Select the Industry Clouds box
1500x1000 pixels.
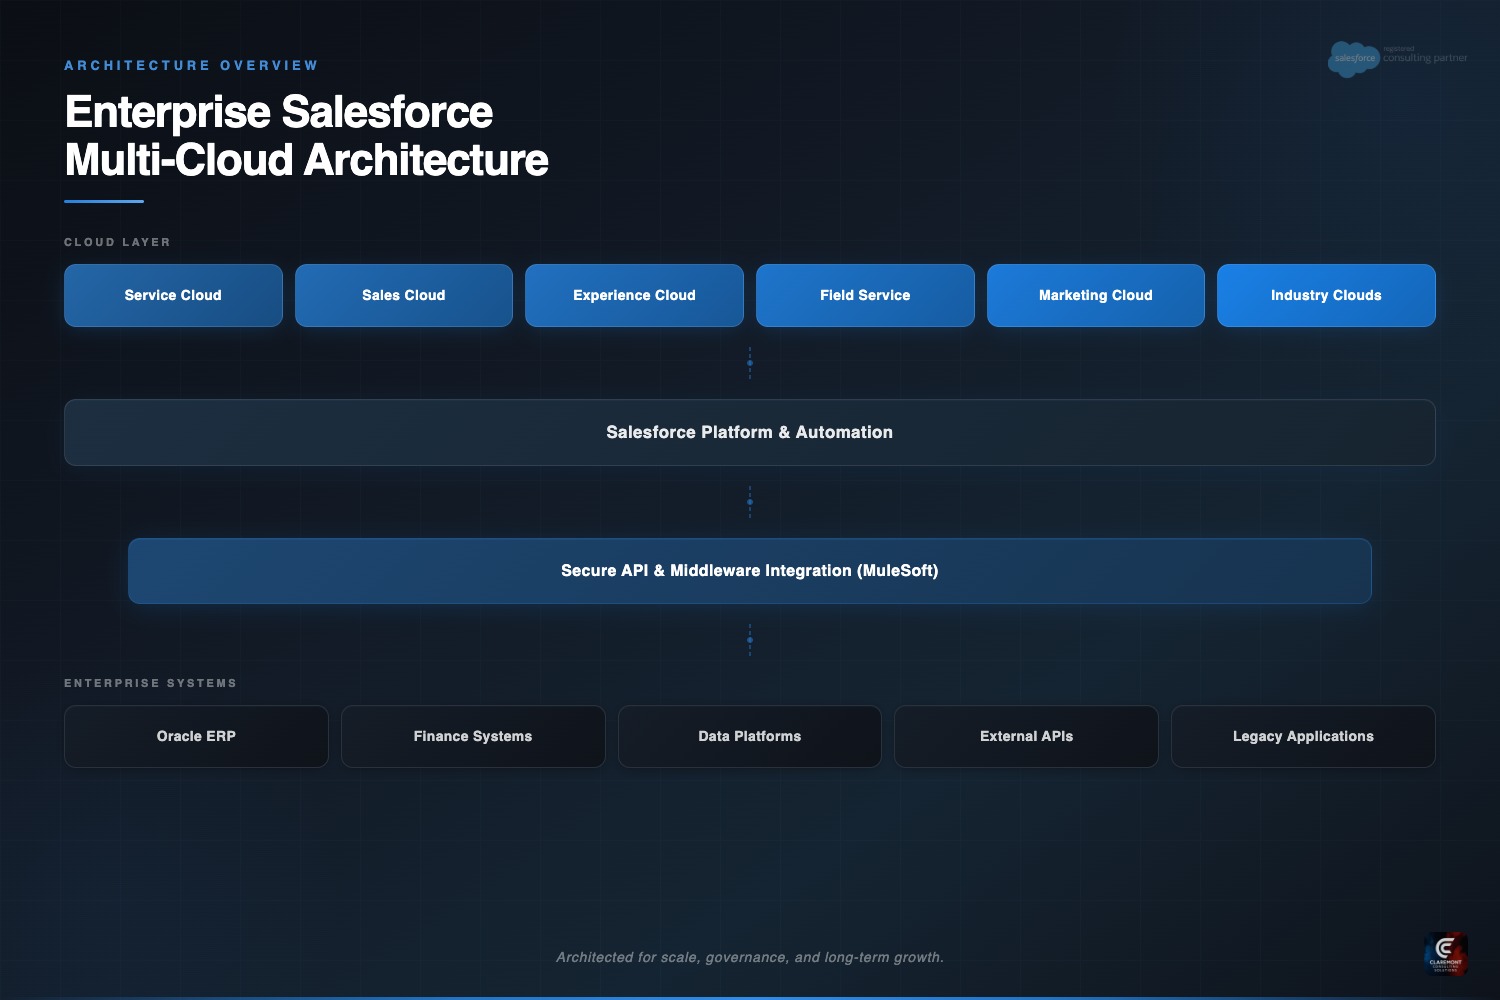pos(1326,295)
